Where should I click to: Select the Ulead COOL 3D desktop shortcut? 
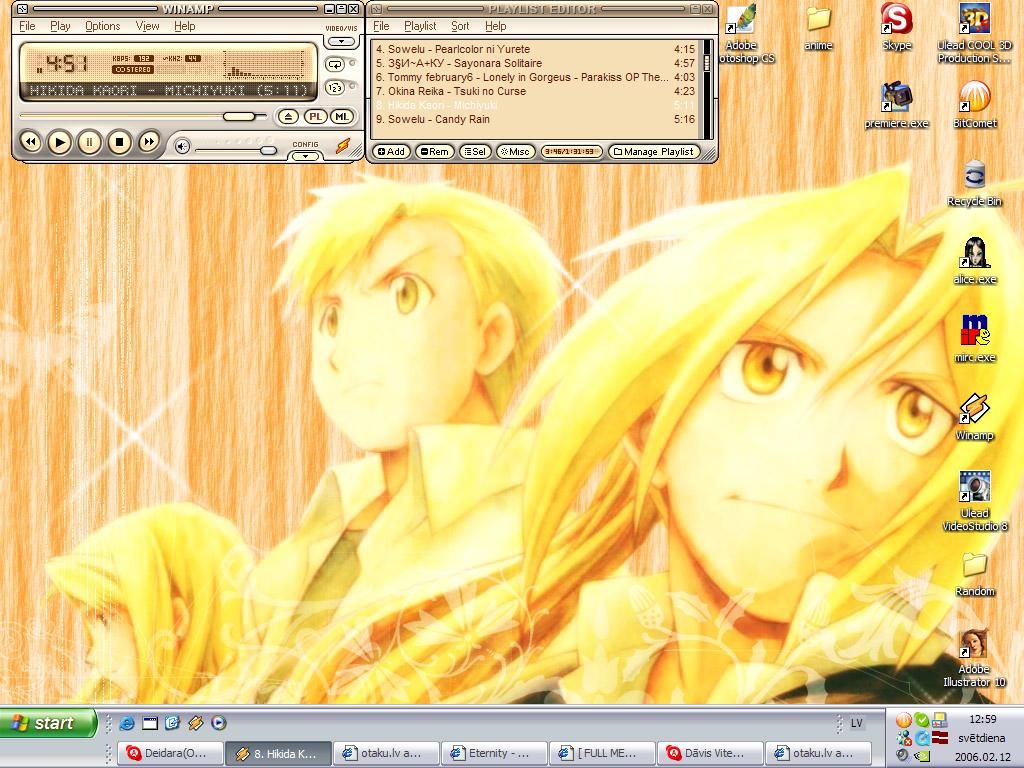(x=974, y=34)
